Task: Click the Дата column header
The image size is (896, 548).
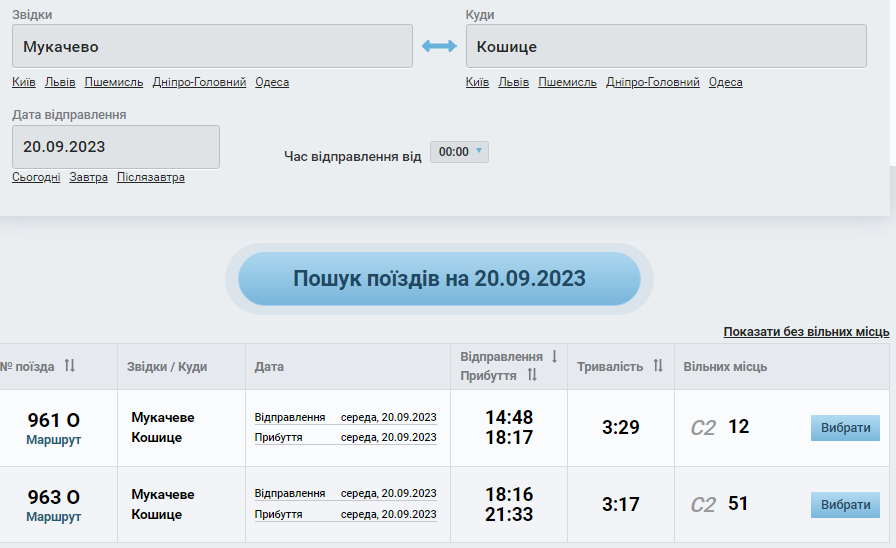Action: 269,366
